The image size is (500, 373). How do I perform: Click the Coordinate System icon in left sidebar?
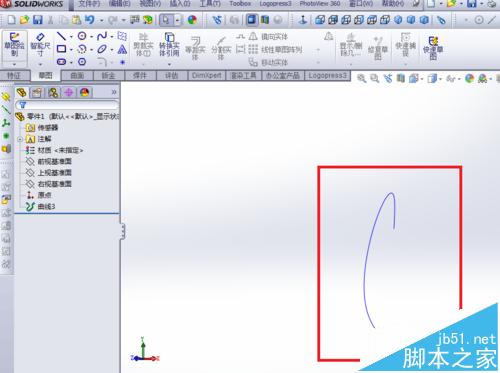(6, 123)
